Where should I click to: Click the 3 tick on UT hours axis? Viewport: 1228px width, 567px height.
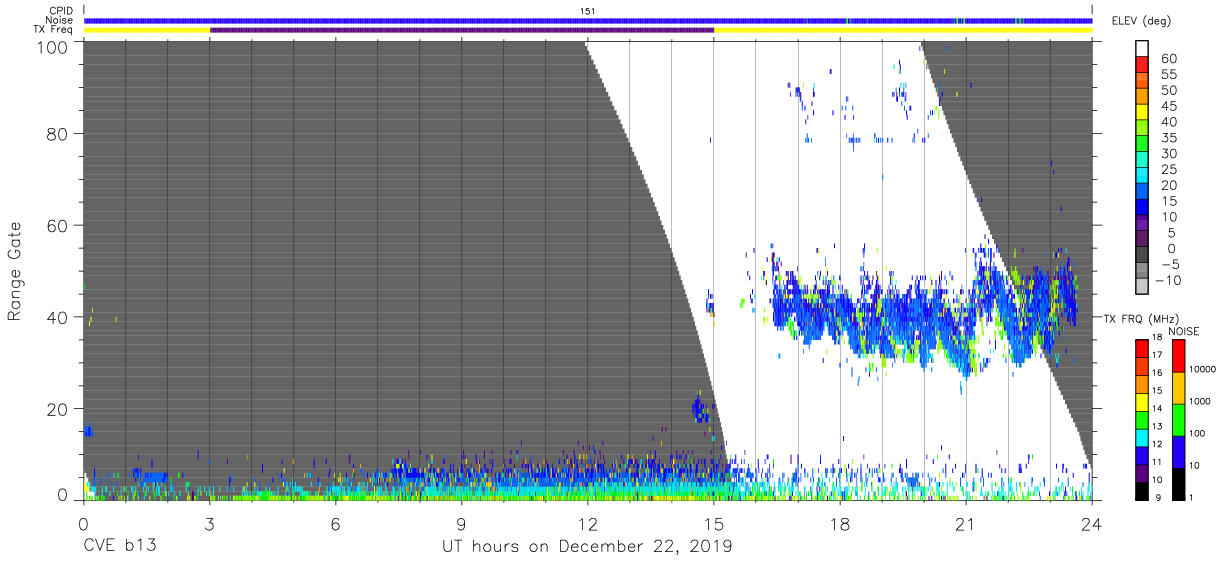(209, 524)
